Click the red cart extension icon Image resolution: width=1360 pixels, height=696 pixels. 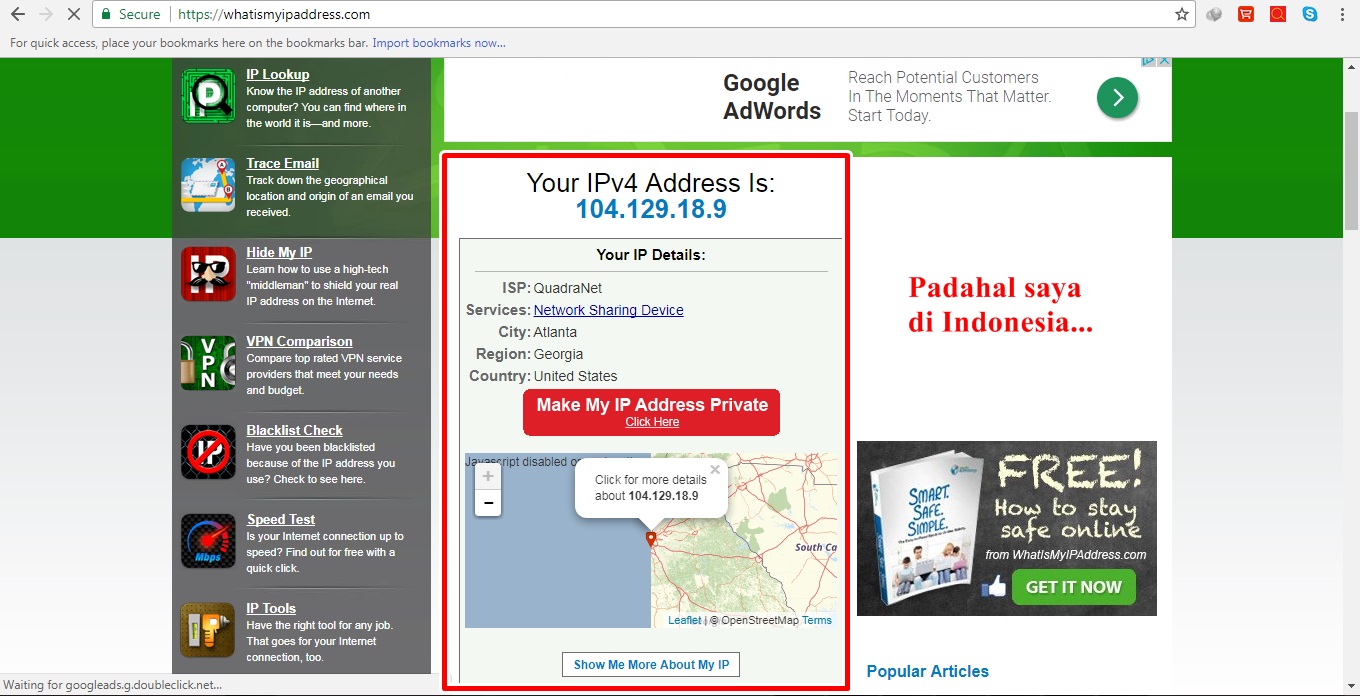(1246, 15)
